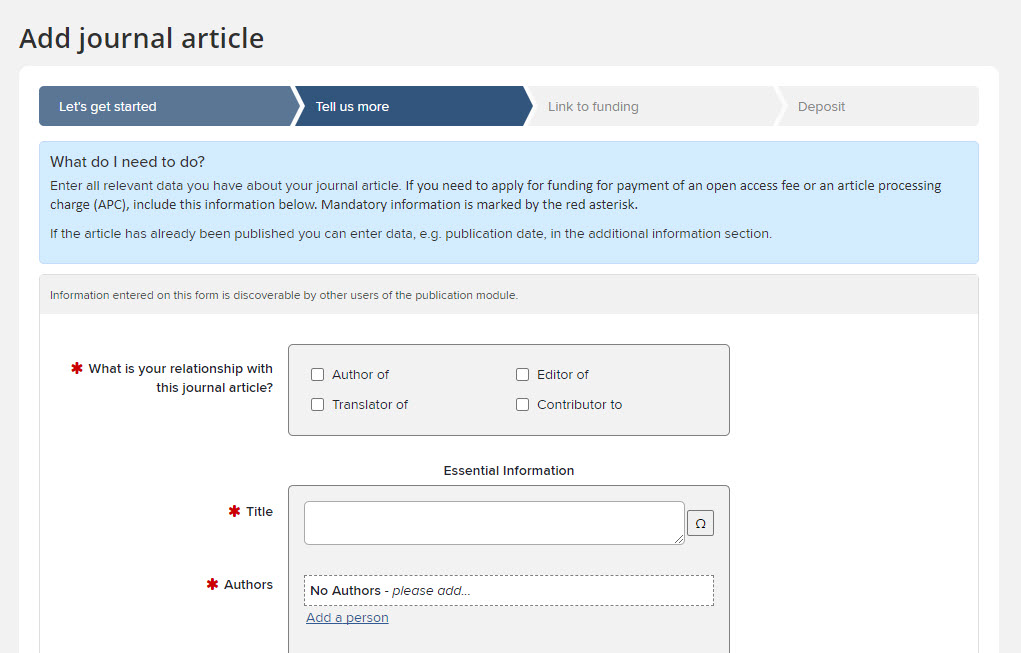Click the red asterisk beside Title
The image size is (1021, 653).
click(x=234, y=511)
